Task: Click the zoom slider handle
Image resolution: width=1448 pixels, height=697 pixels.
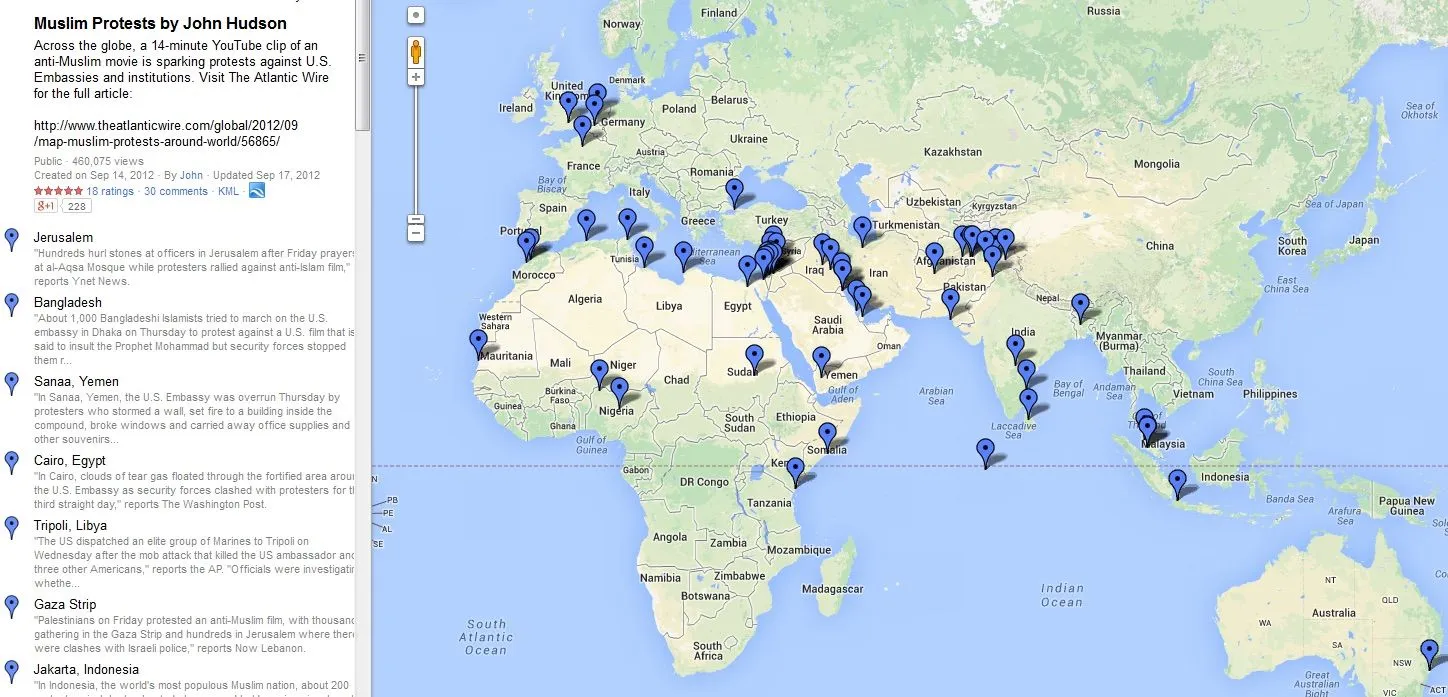Action: point(416,220)
